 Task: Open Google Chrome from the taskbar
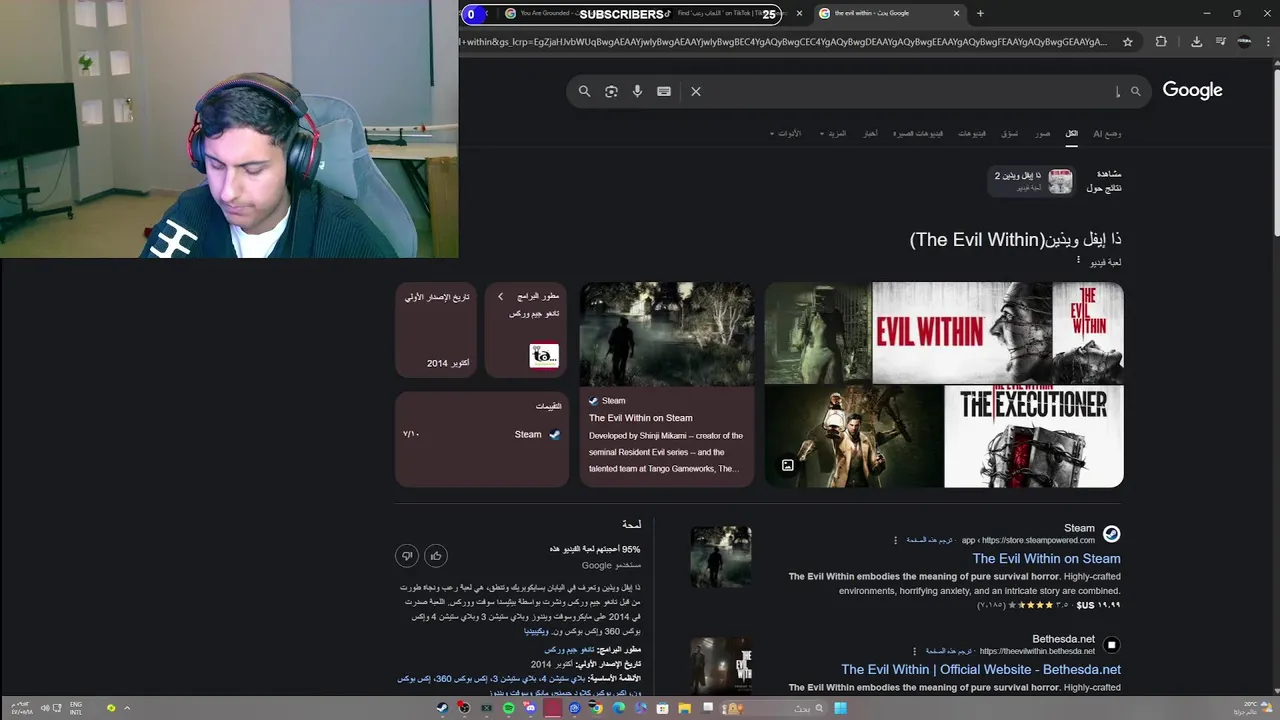pyautogui.click(x=596, y=708)
